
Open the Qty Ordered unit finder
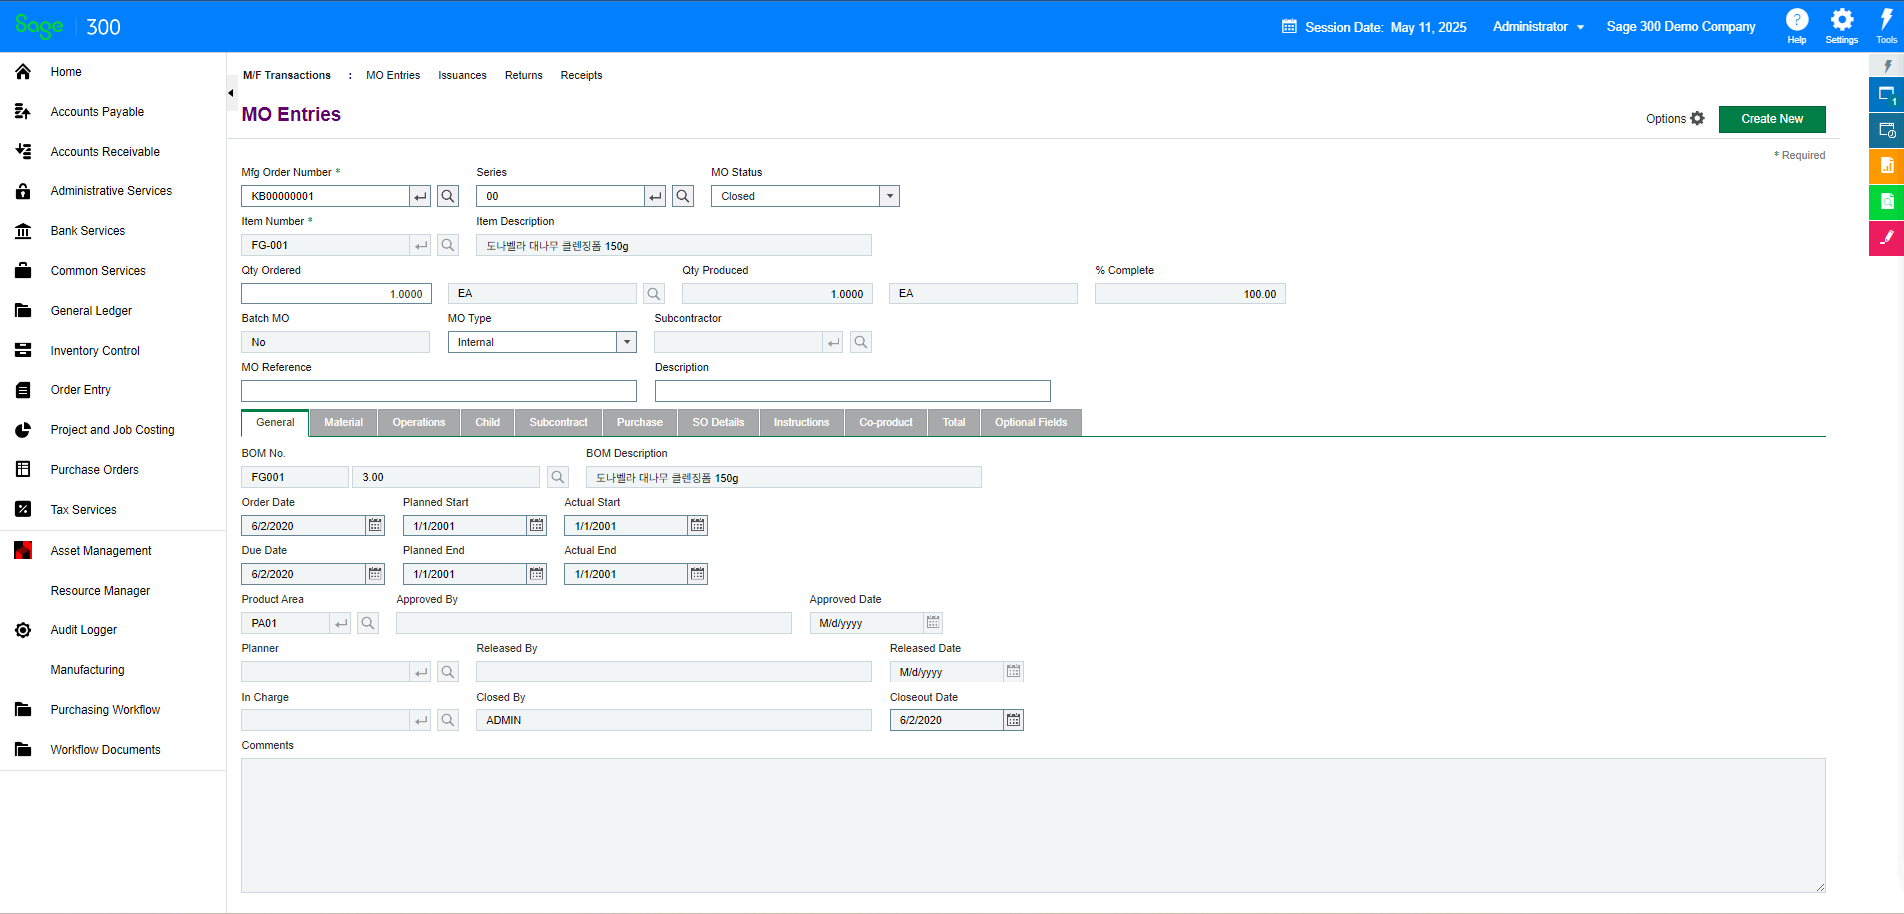pyautogui.click(x=654, y=293)
